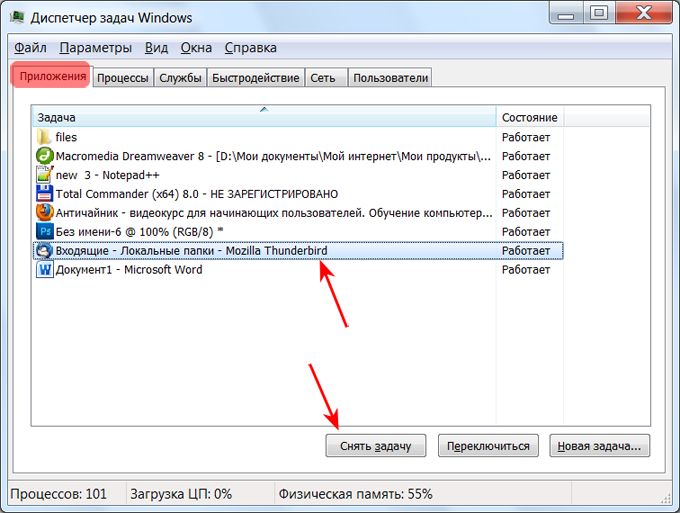Image resolution: width=680 pixels, height=513 pixels.
Task: Switch to the Процессы tab
Action: click(x=124, y=78)
